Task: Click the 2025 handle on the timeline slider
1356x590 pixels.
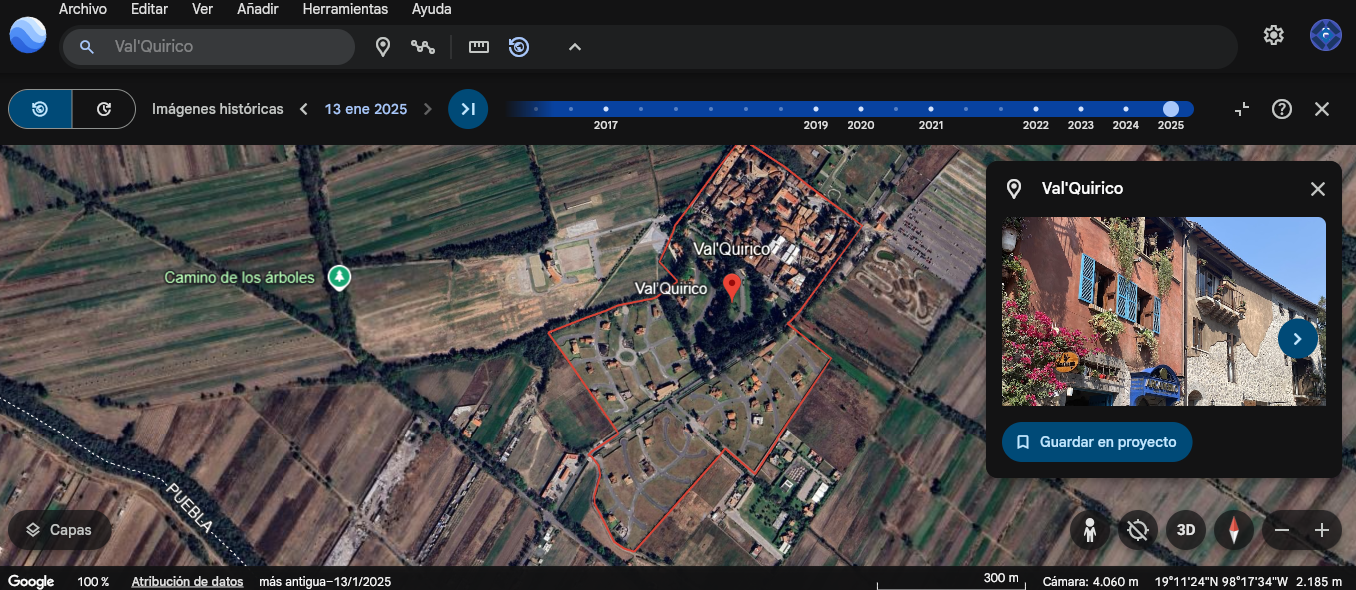Action: [x=1171, y=109]
